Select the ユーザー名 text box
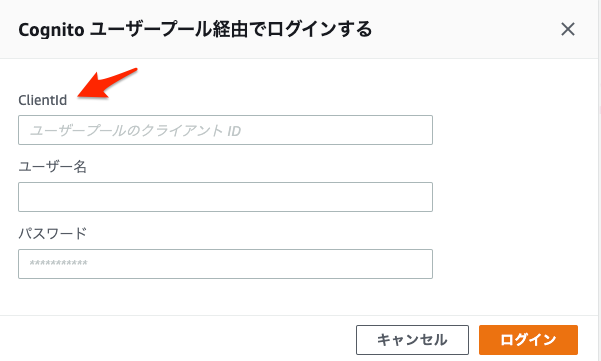601x361 pixels. 225,197
